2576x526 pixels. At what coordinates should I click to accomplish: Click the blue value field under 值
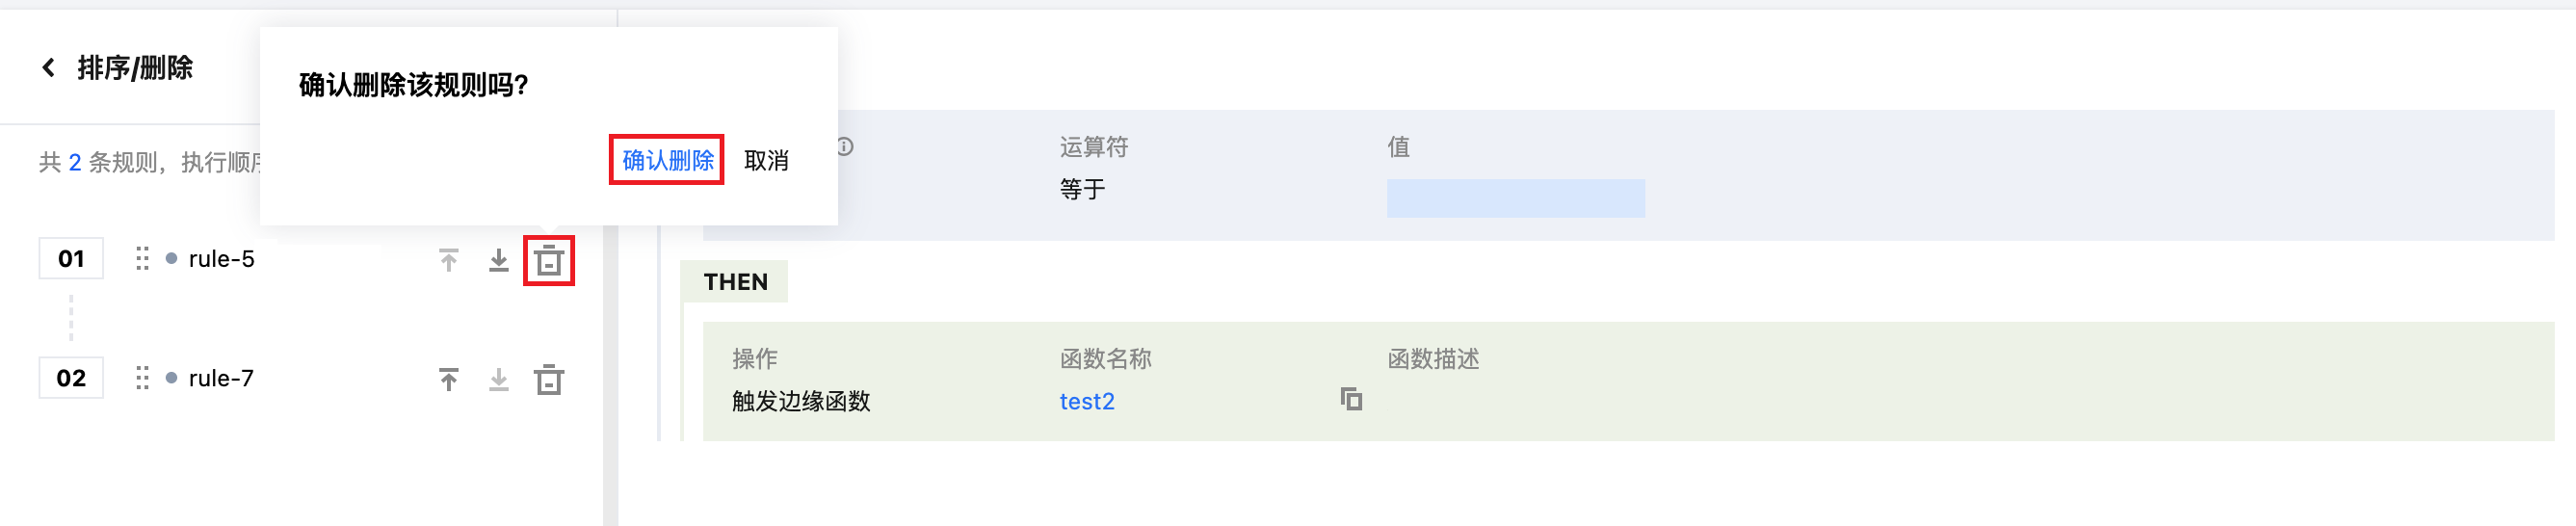tap(1514, 198)
